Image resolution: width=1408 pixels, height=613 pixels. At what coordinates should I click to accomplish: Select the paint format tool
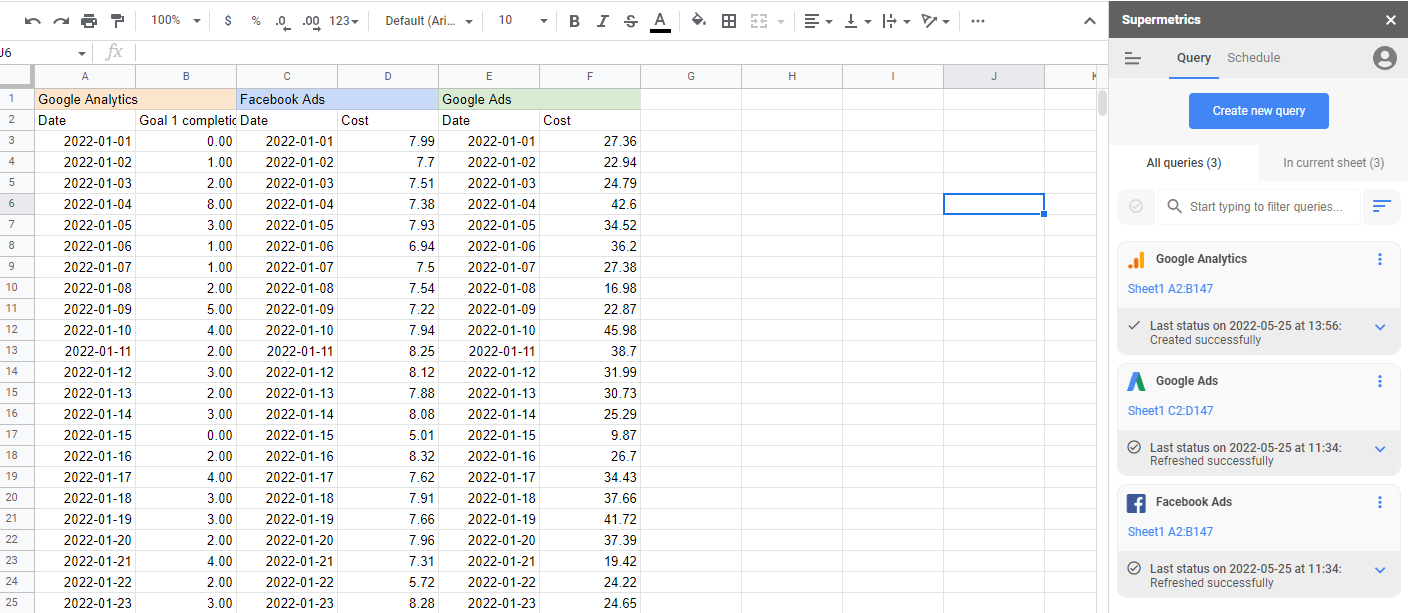tap(117, 21)
